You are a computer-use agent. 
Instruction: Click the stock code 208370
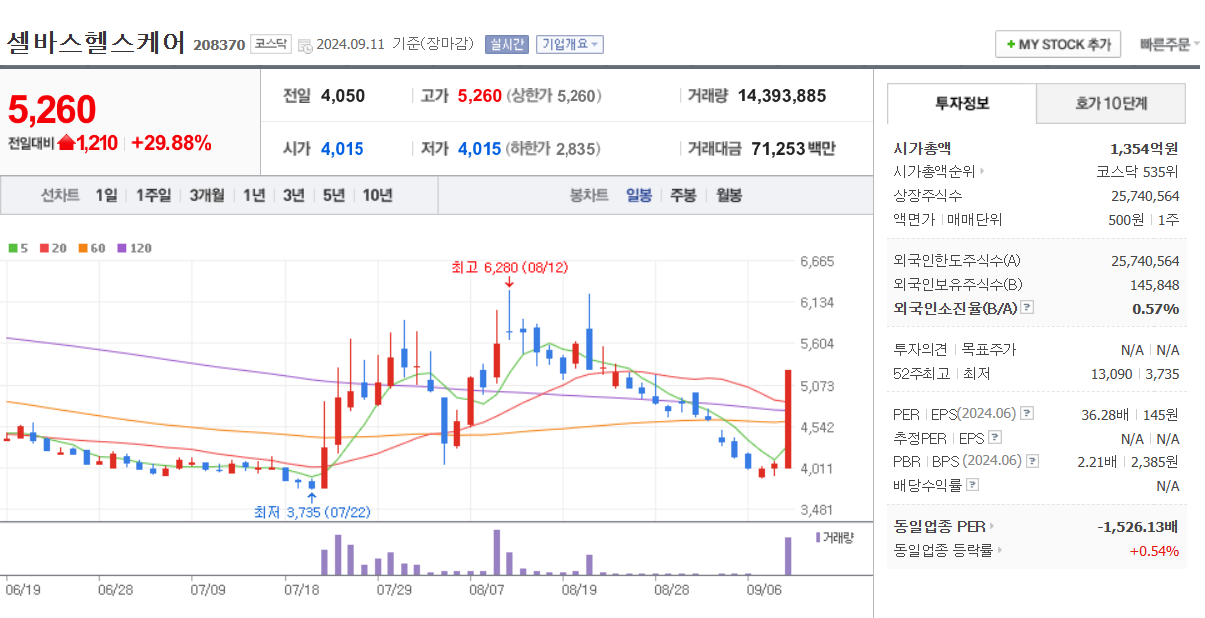pyautogui.click(x=219, y=45)
